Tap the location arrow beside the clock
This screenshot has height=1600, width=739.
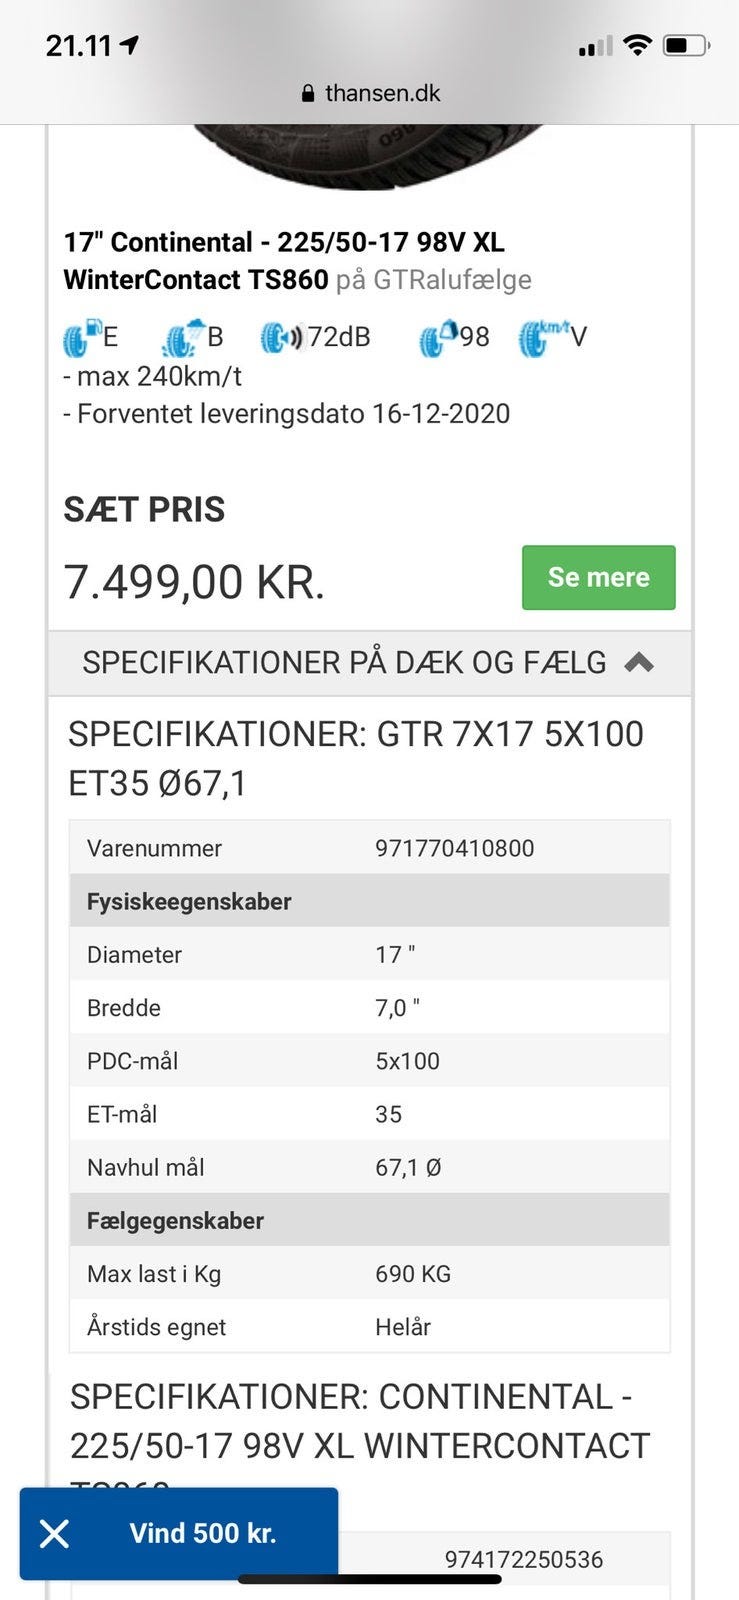(x=129, y=46)
